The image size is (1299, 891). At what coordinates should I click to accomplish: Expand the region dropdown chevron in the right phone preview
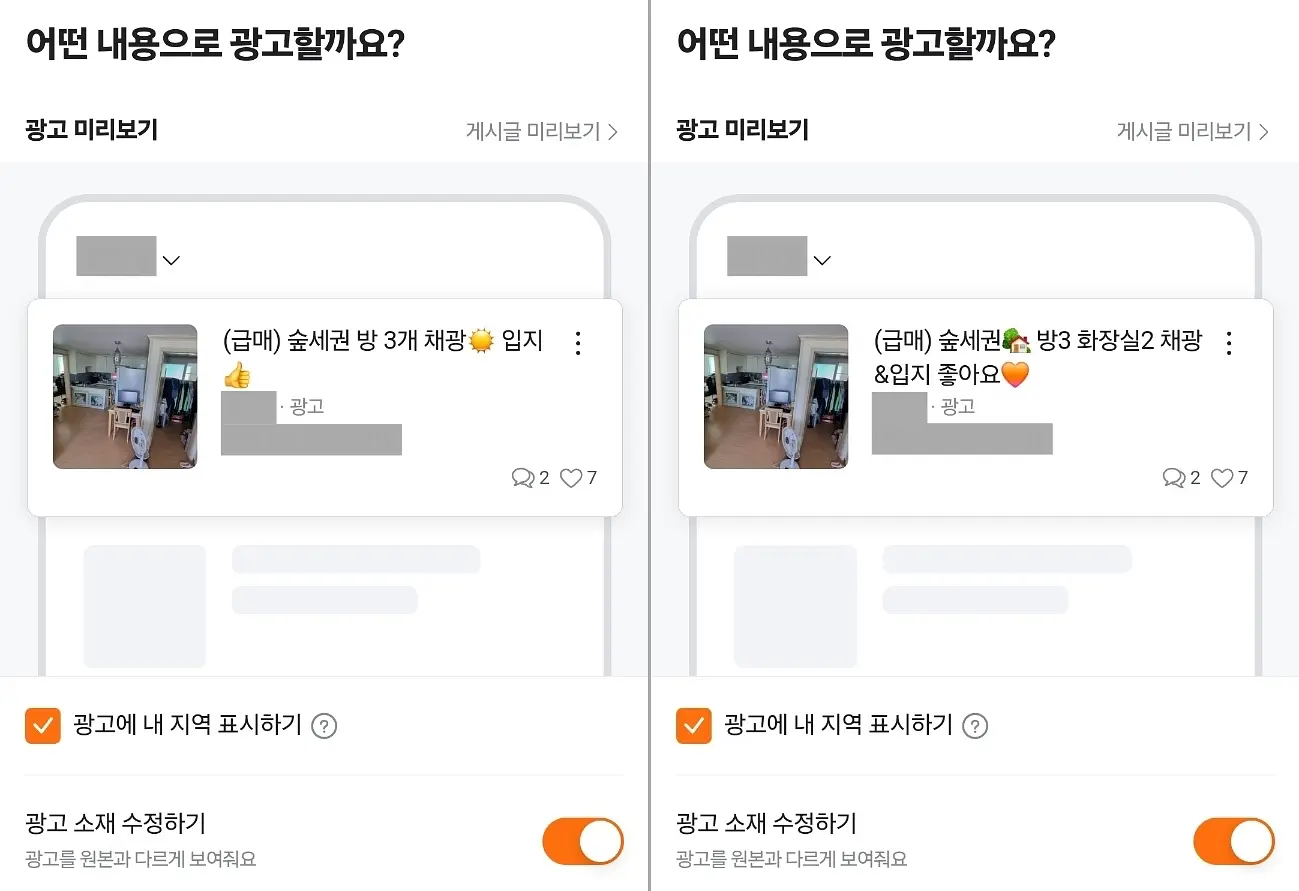click(x=822, y=260)
